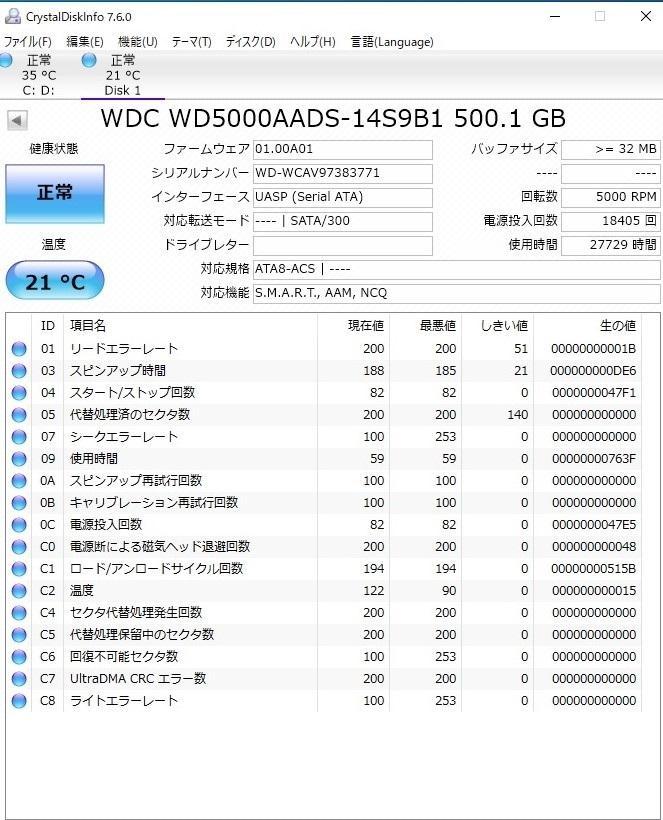Click the 現在値 column header
663x820 pixels.
(x=353, y=326)
